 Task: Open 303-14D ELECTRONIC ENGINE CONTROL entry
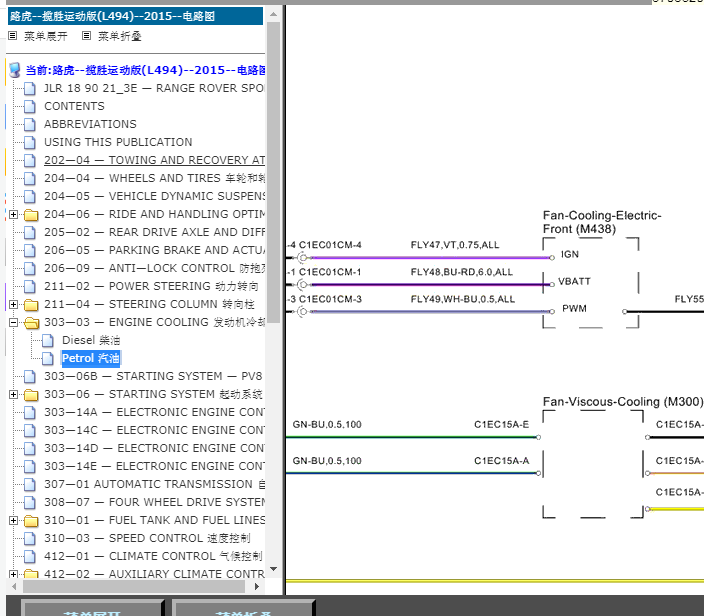(154, 448)
